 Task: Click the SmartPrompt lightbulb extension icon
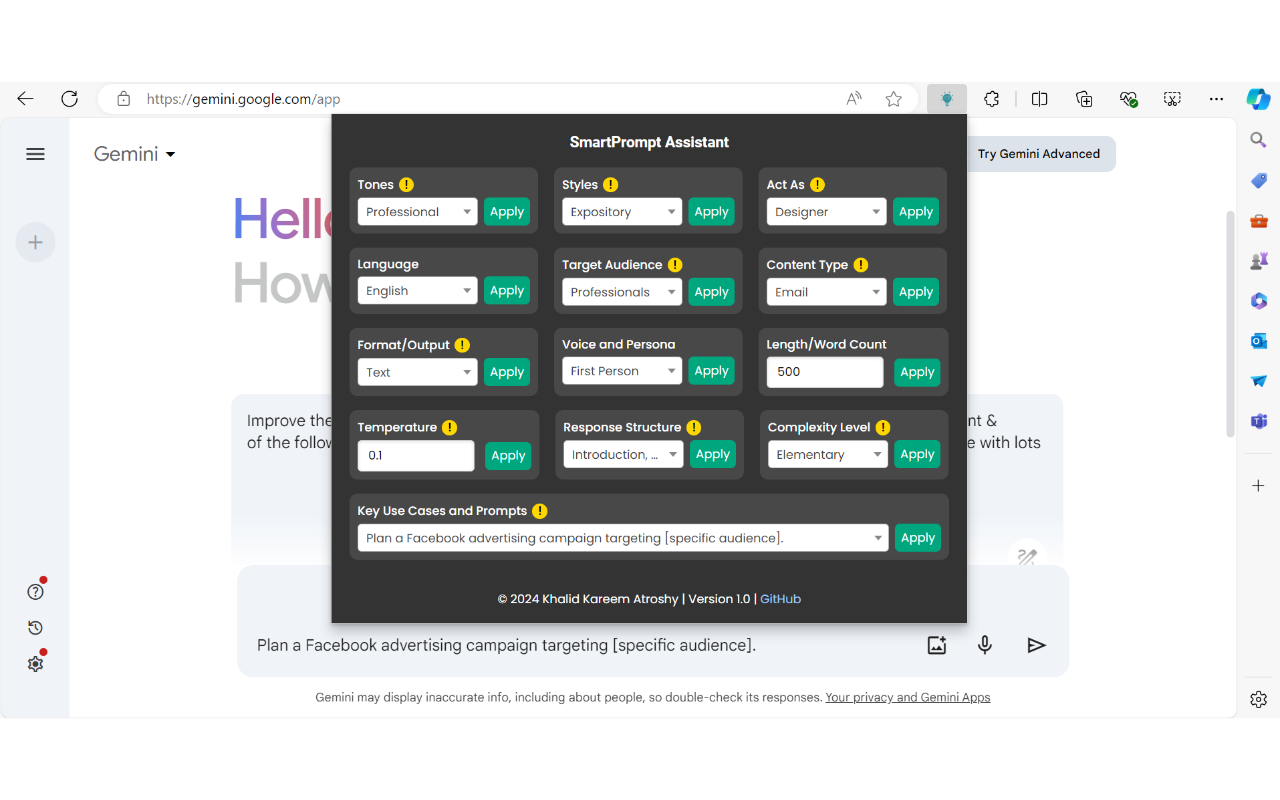click(946, 99)
